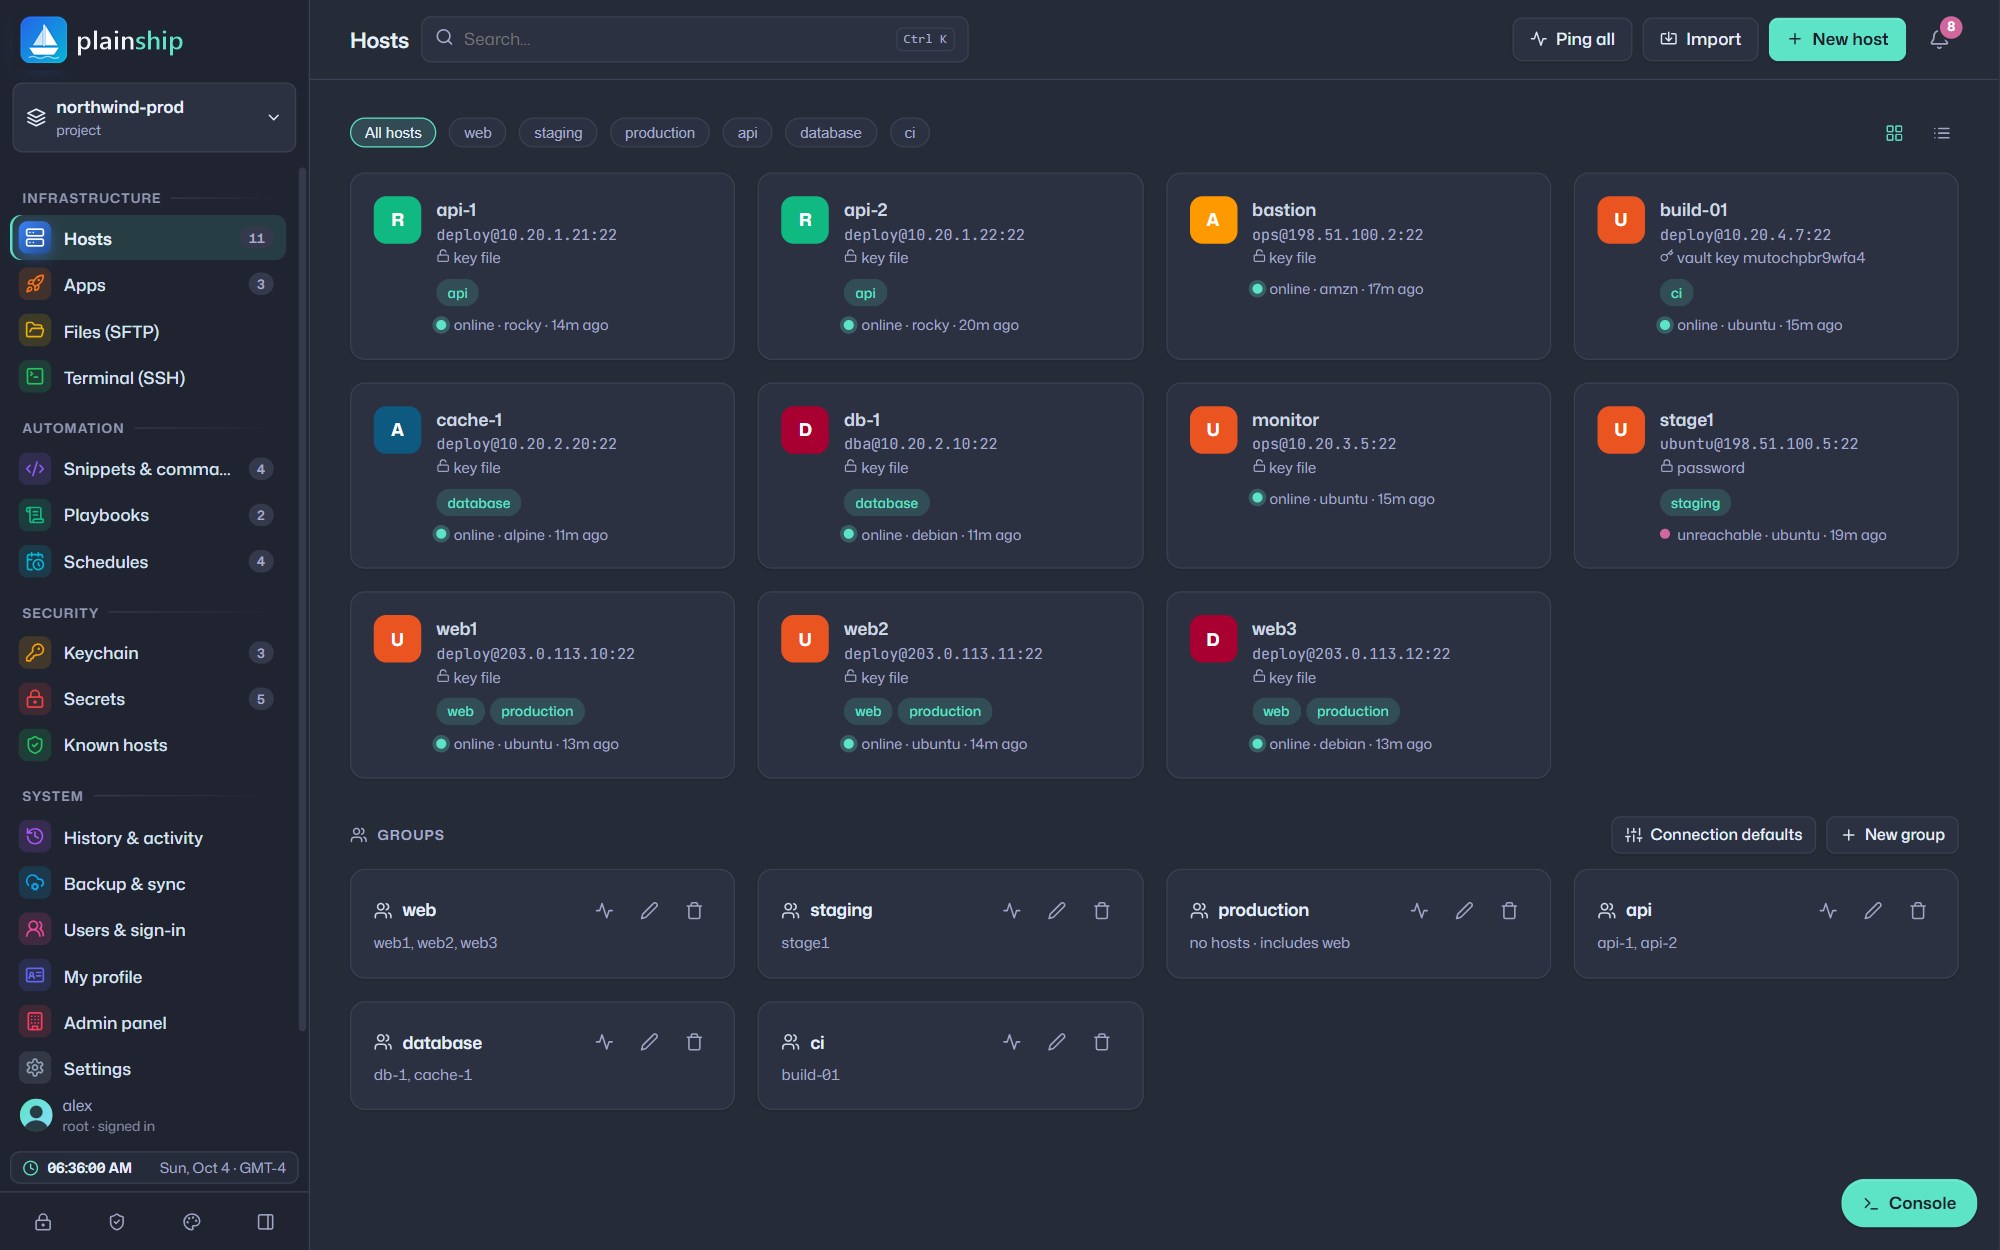Open Snippets & commands section
This screenshot has height=1250, width=2000.
(148, 469)
